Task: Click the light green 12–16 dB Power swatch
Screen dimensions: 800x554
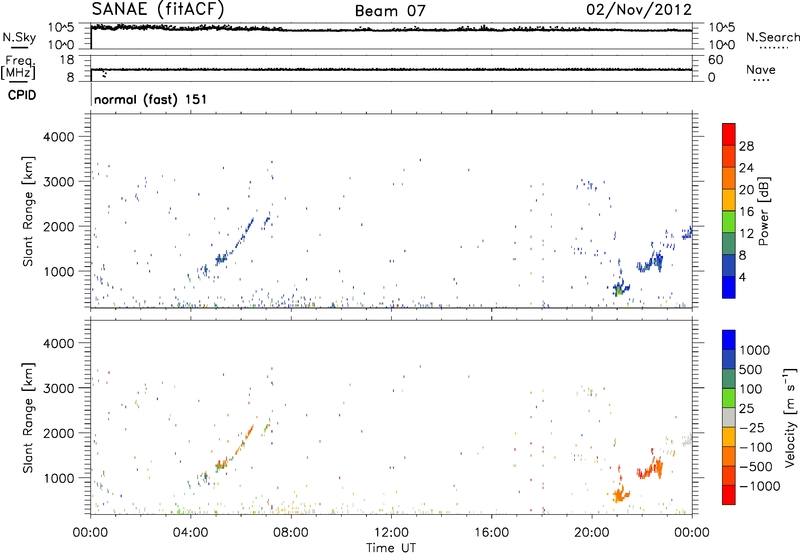Action: pyautogui.click(x=729, y=222)
